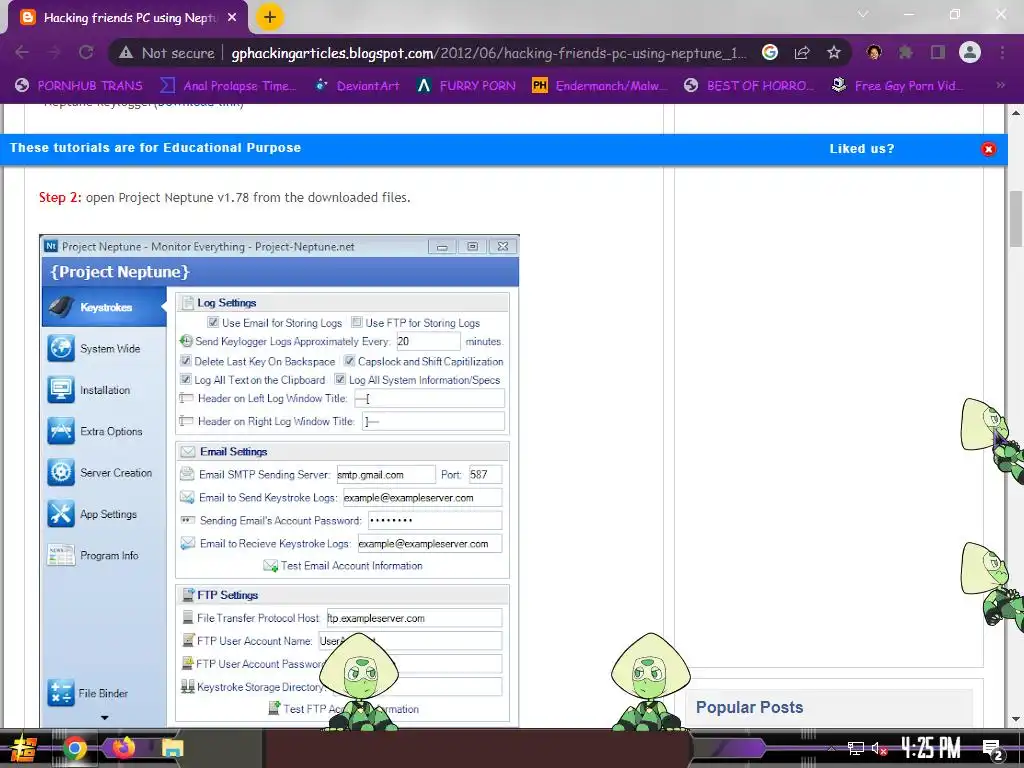Click Email SMTP Sending Server field
This screenshot has width=1024, height=768.
385,474
